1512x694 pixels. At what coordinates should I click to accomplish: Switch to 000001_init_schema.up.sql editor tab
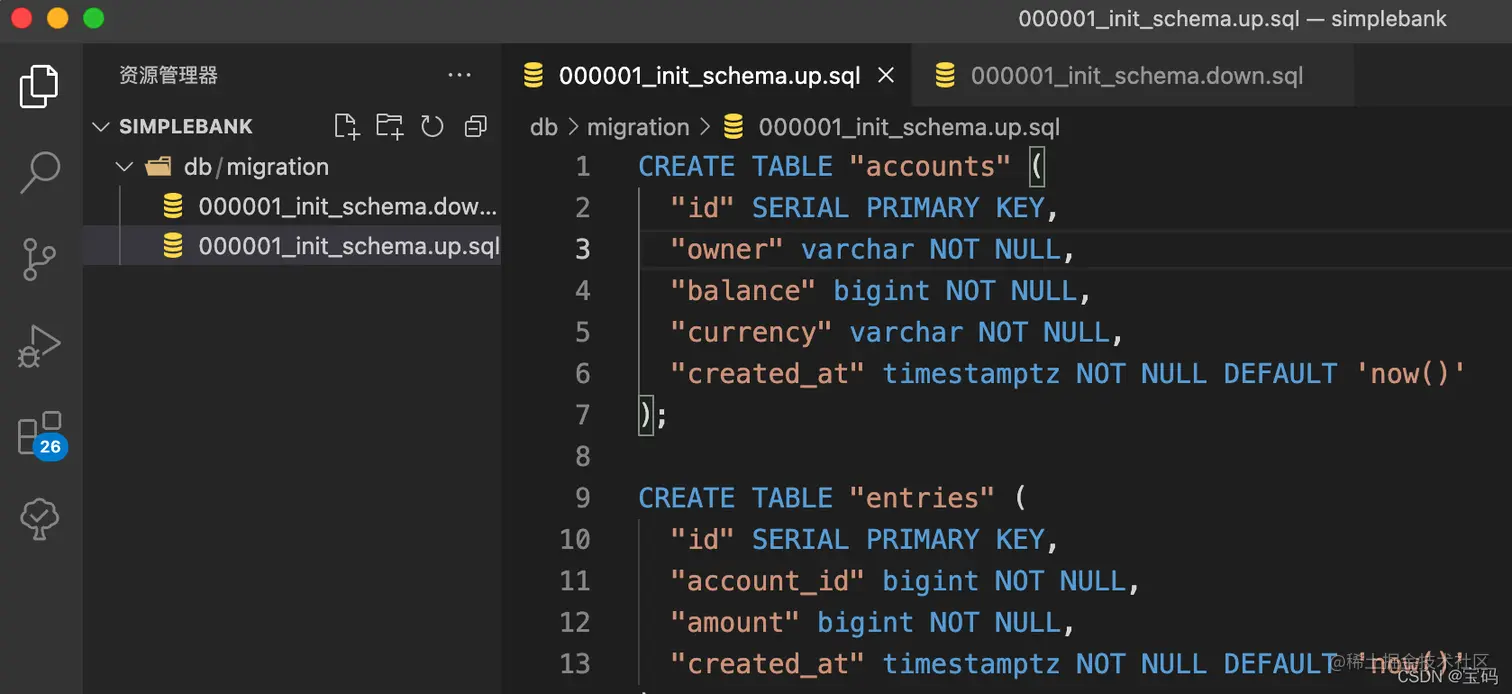point(709,76)
